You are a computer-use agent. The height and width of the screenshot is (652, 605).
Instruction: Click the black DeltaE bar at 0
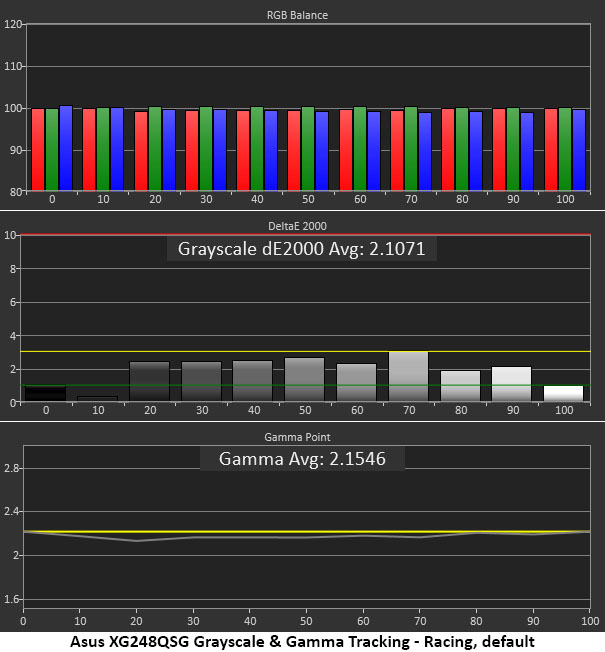[x=45, y=393]
